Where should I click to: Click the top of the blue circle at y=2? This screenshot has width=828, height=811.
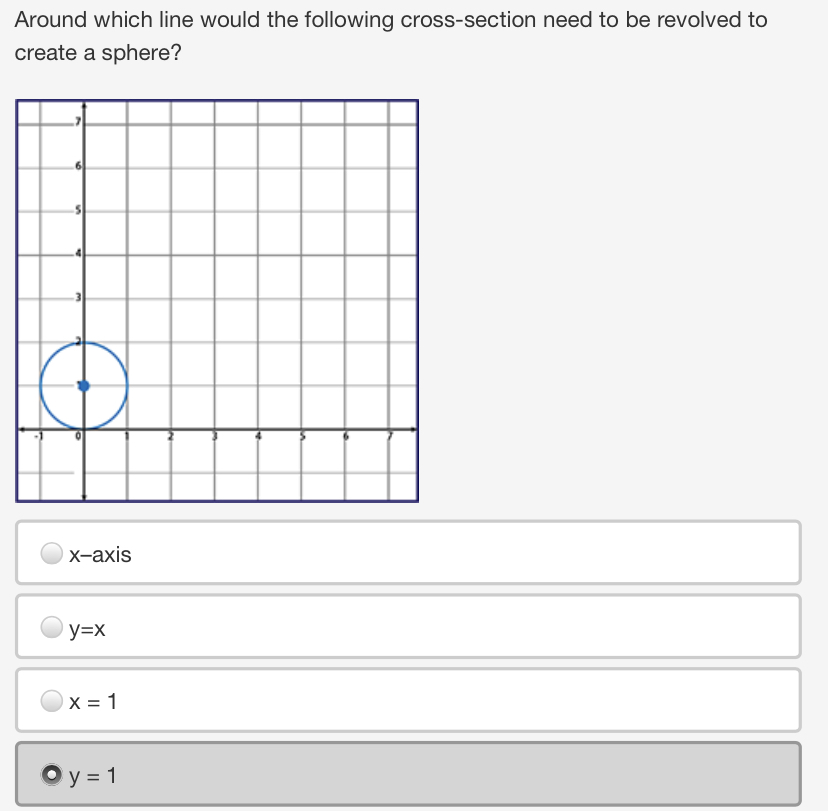point(83,341)
